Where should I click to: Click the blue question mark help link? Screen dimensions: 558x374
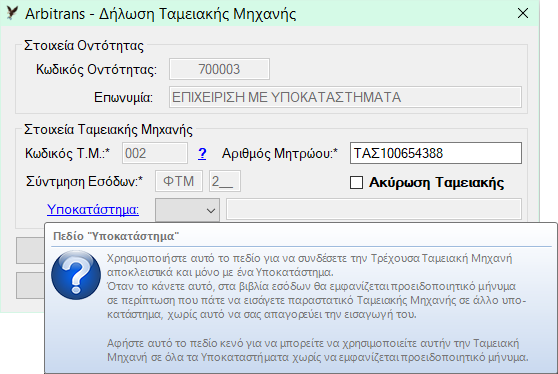202,153
